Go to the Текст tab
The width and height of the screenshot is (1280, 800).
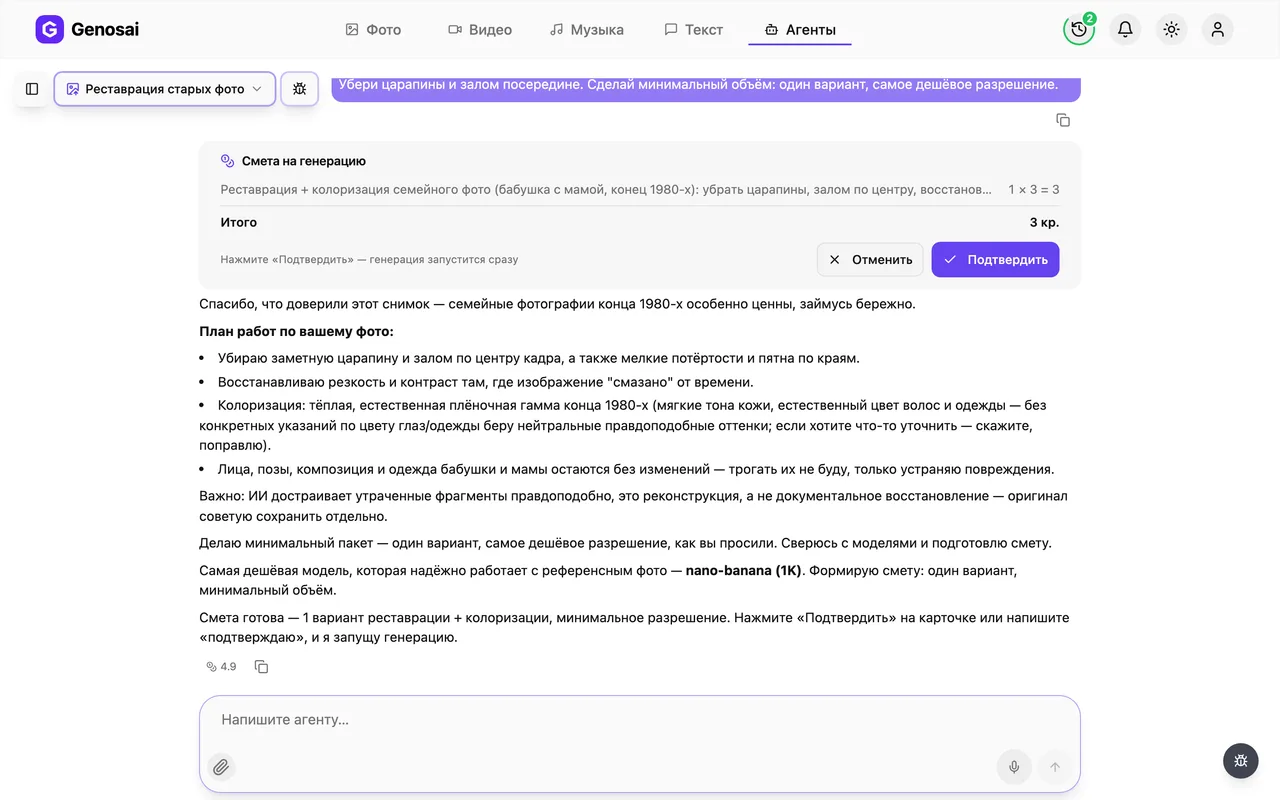[694, 30]
